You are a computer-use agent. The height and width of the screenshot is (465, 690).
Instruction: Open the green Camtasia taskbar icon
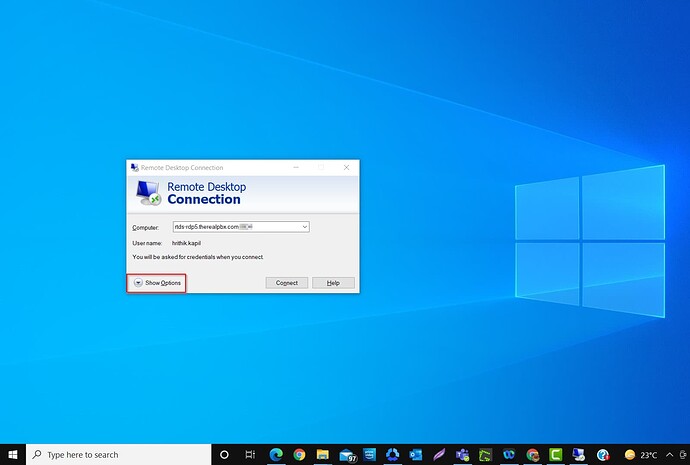(x=555, y=454)
